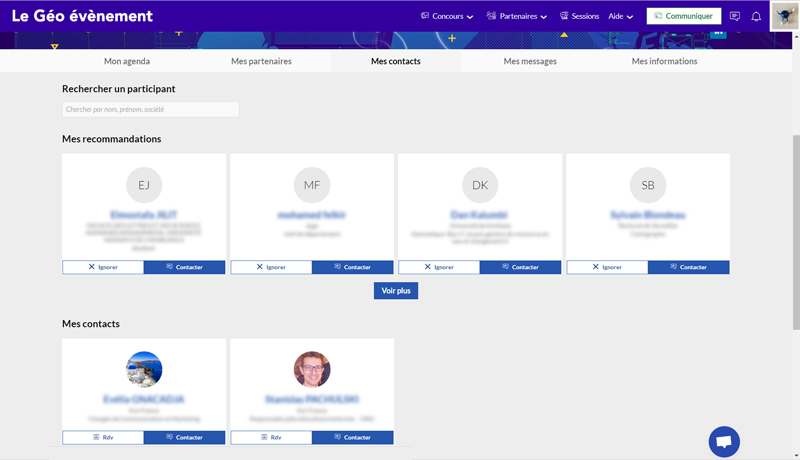Image resolution: width=800 pixels, height=460 pixels.
Task: Open Evélia Gnacadja's profile photo
Action: click(x=144, y=369)
